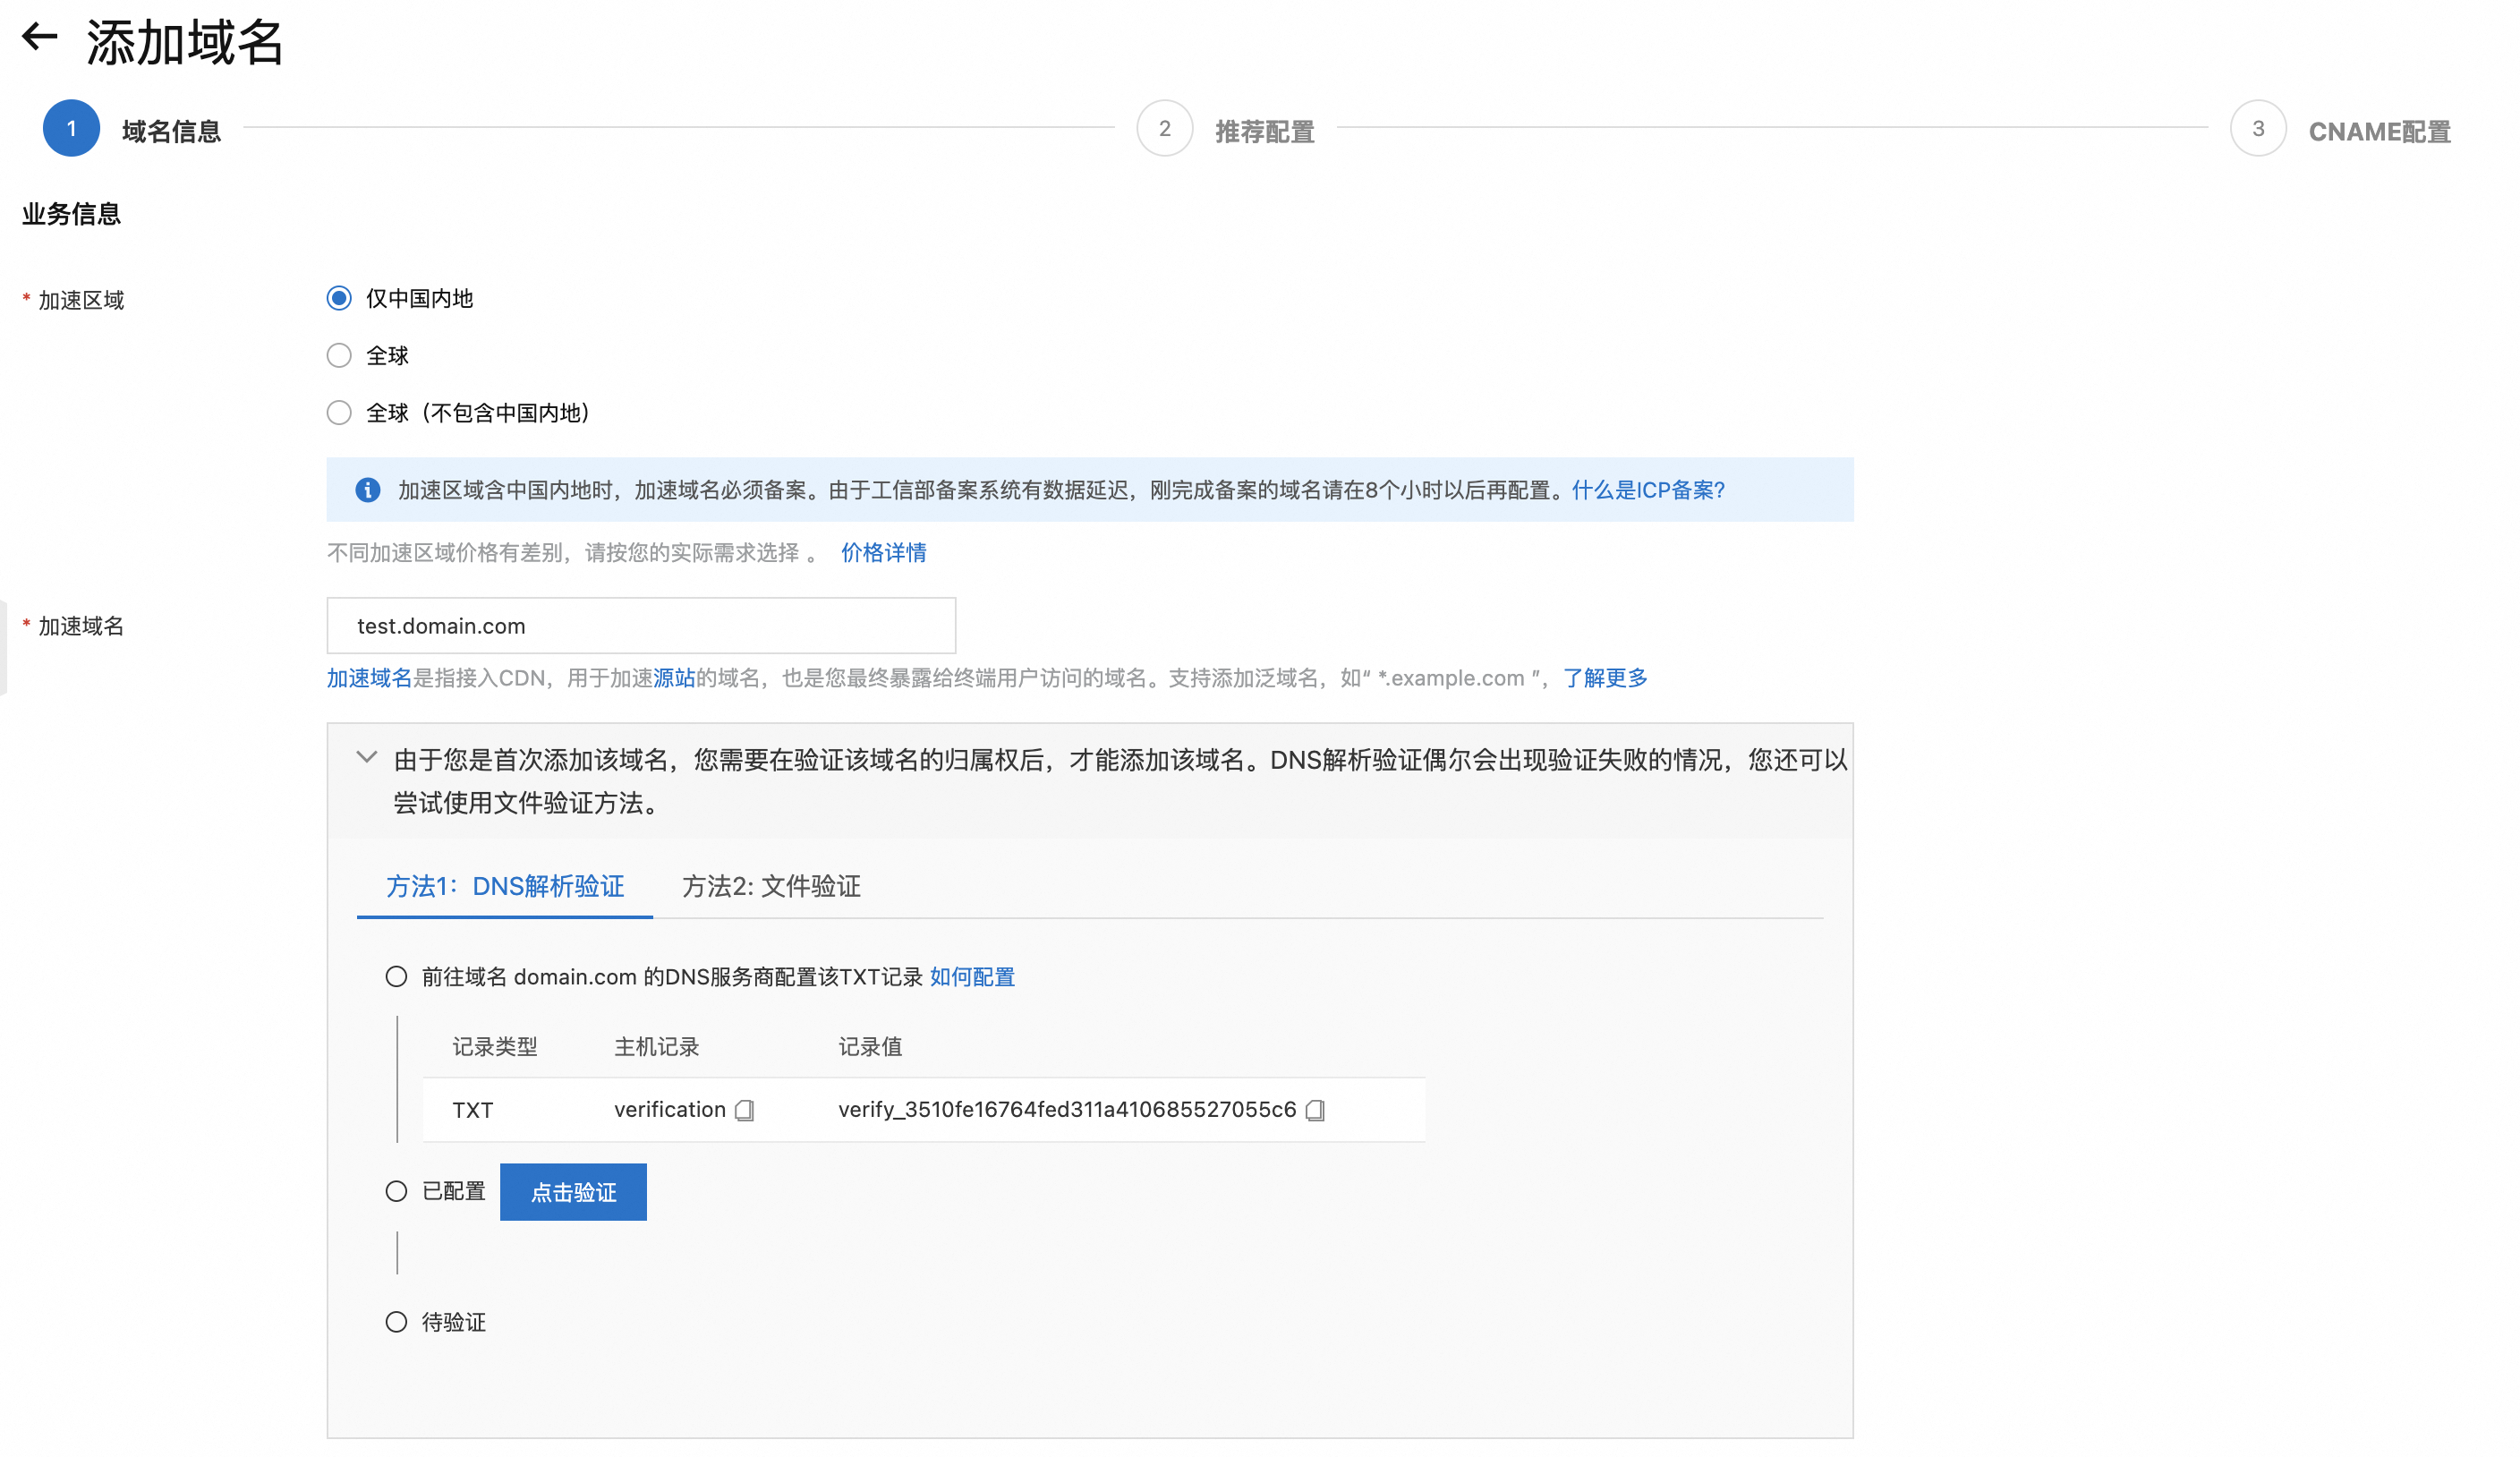Viewport: 2520px width, 1457px height.
Task: Click the blue info icon in notice
Action: (x=368, y=490)
